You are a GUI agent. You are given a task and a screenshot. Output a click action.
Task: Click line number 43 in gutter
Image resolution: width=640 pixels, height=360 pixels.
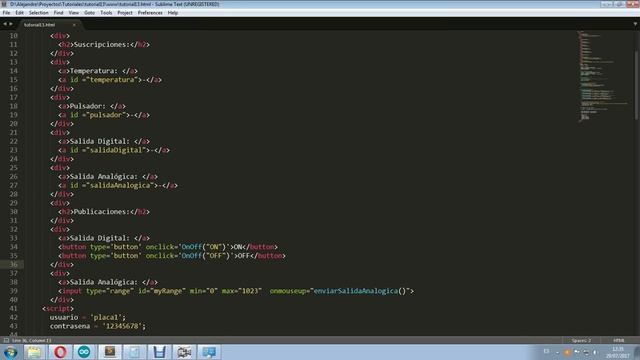coord(13,326)
